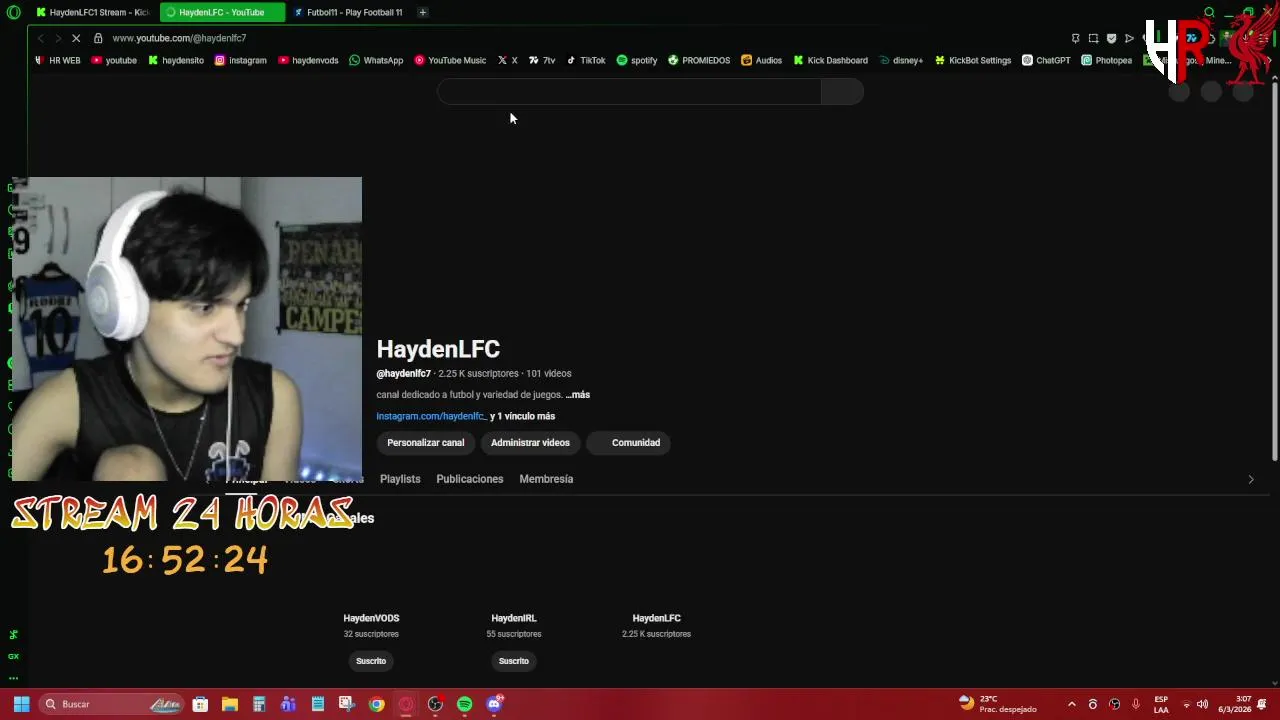Open the HaydenIRL featured channel
This screenshot has height=720, width=1280.
point(514,618)
